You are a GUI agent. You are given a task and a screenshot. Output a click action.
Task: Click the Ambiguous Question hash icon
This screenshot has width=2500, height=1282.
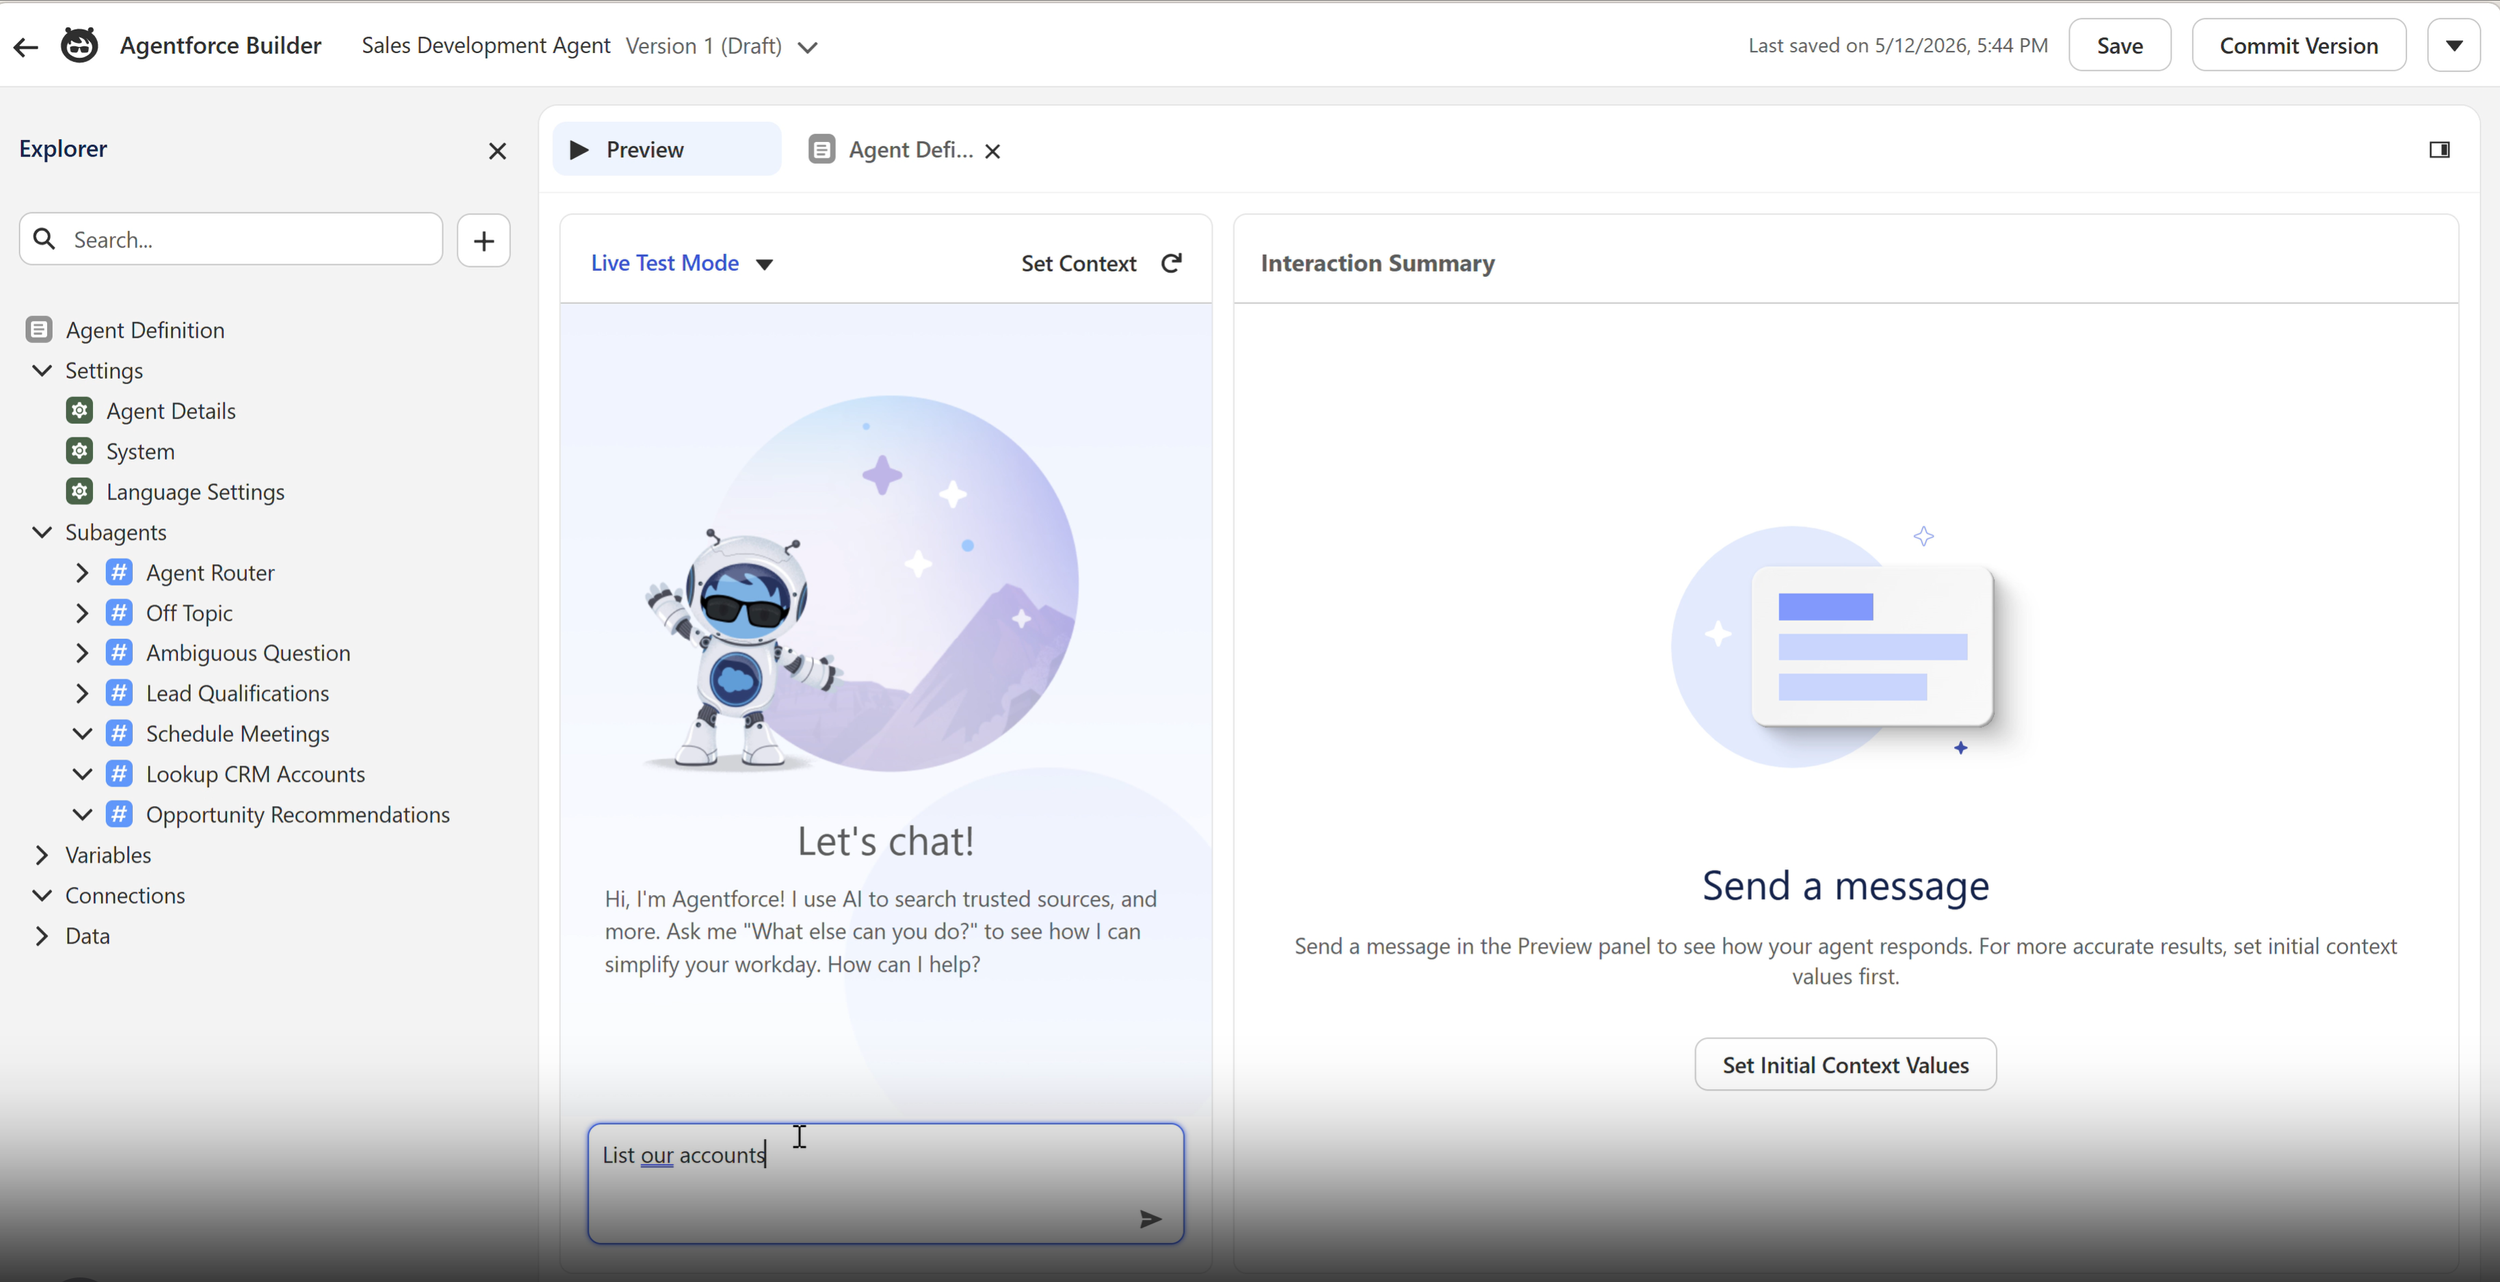click(x=119, y=652)
